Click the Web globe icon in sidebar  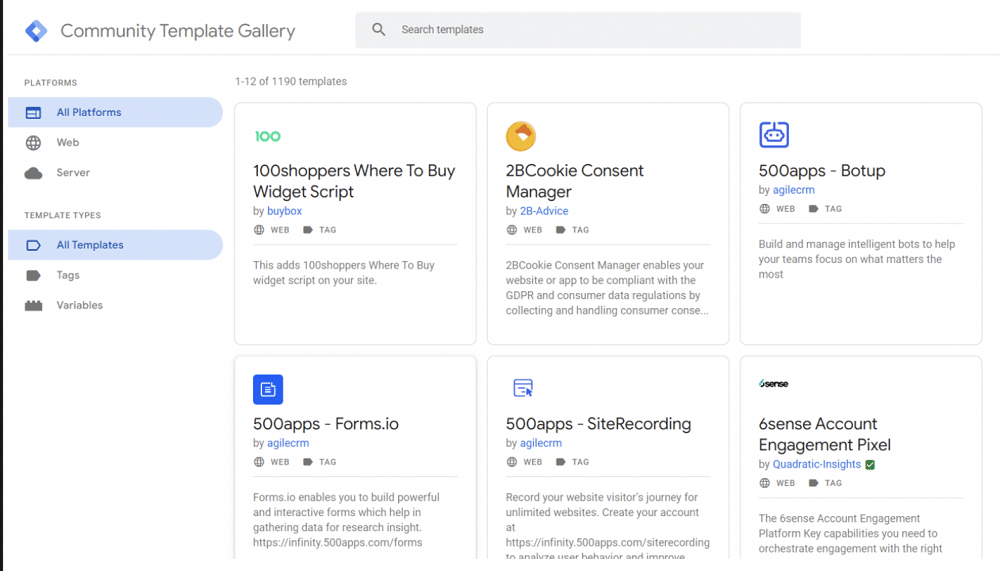(x=33, y=143)
